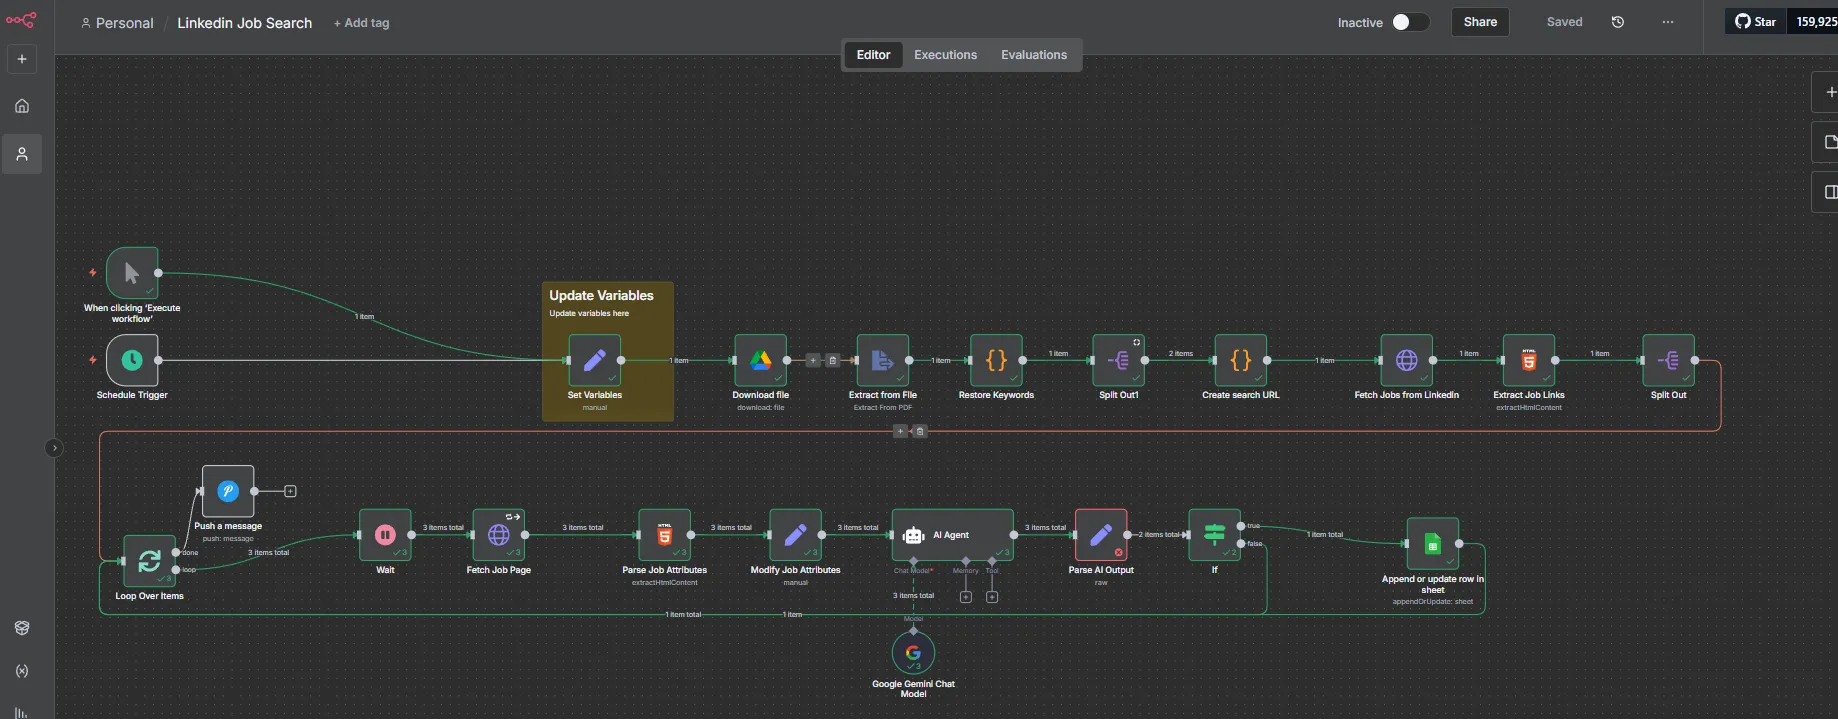The image size is (1838, 719).
Task: Switch to the Executions tab
Action: [x=945, y=55]
